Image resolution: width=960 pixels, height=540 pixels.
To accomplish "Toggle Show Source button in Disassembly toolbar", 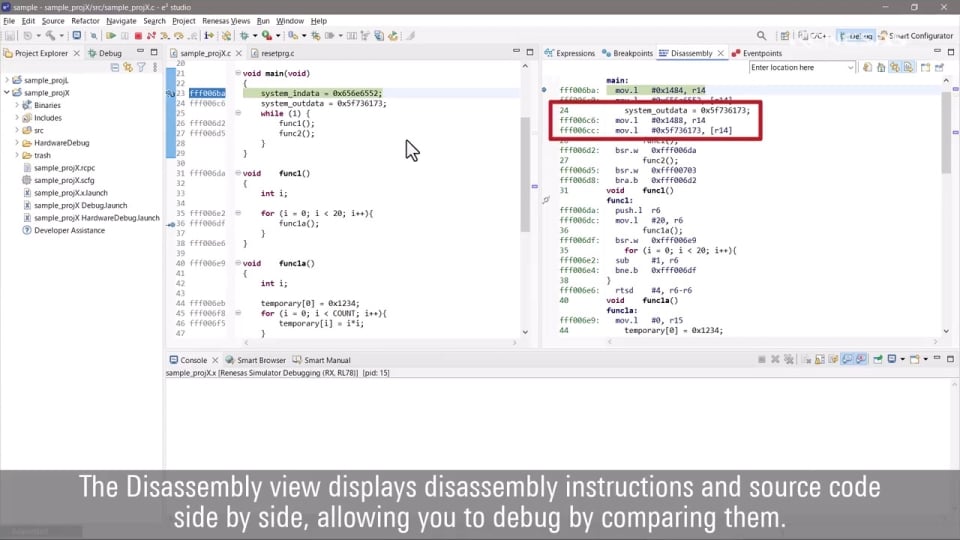I will [906, 68].
